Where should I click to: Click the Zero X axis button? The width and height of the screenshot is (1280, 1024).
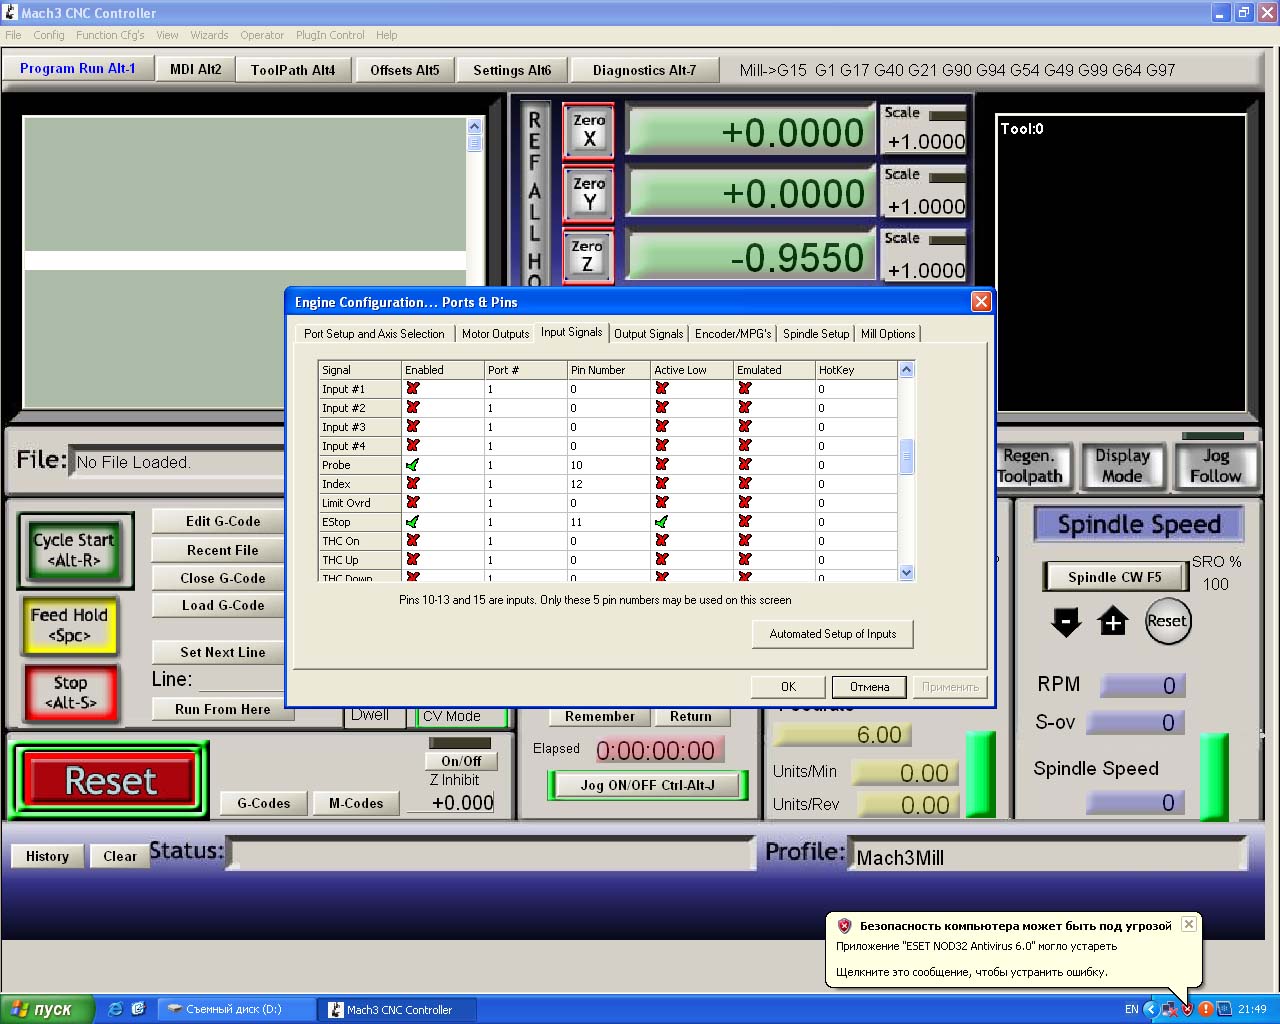589,131
